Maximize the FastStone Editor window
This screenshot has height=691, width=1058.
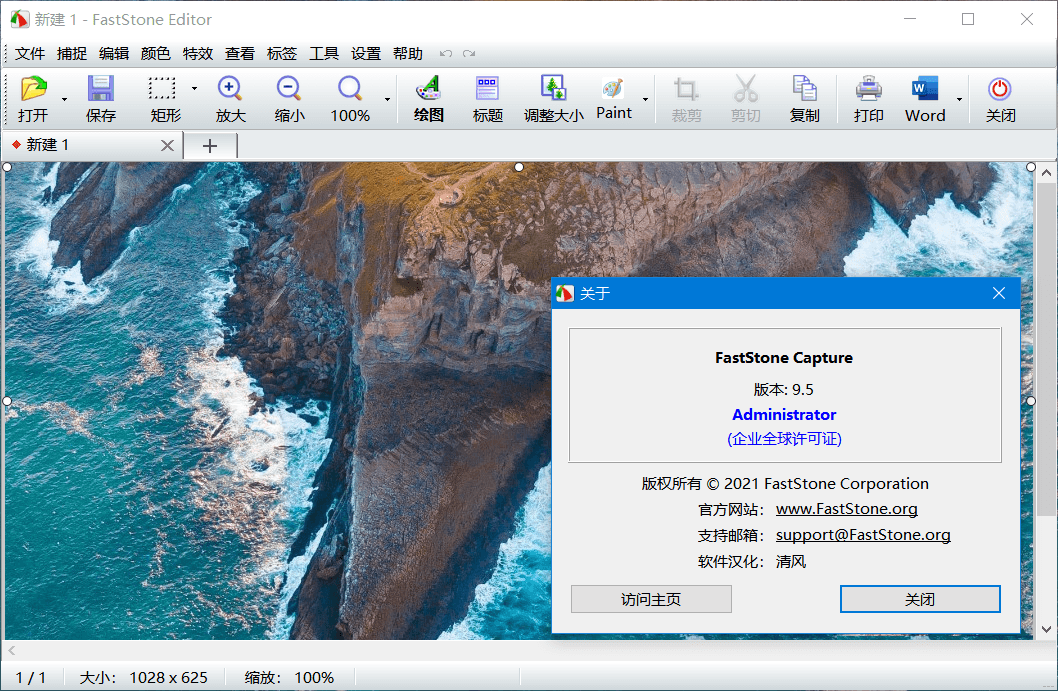click(x=968, y=19)
